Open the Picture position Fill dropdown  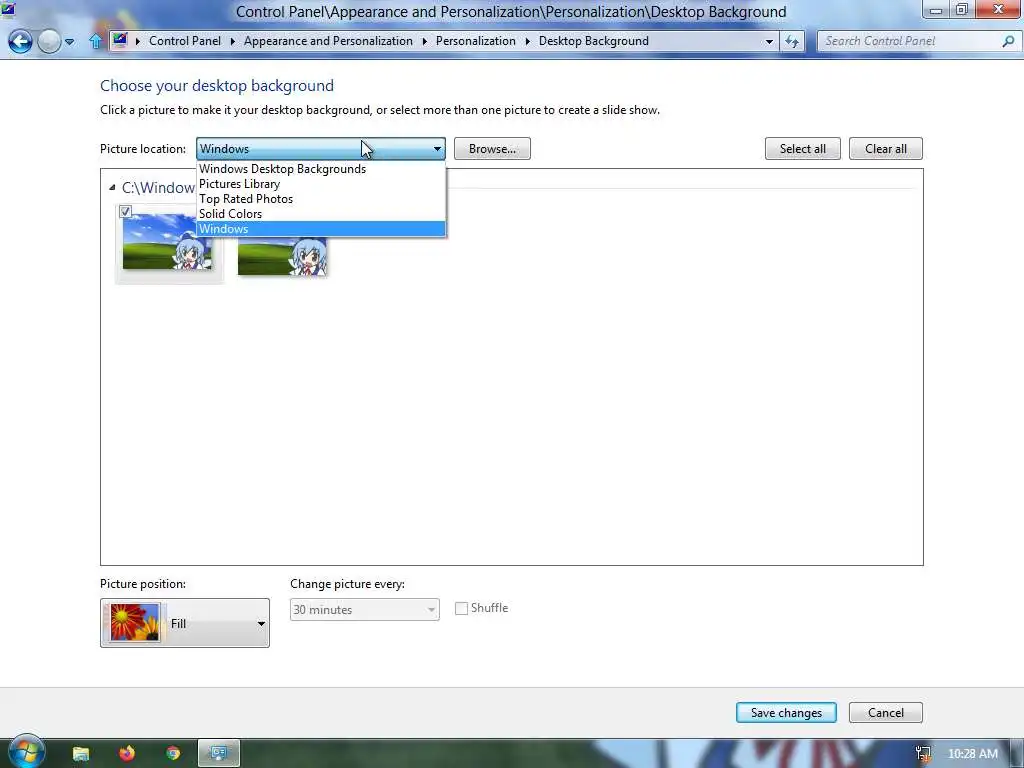(x=185, y=623)
